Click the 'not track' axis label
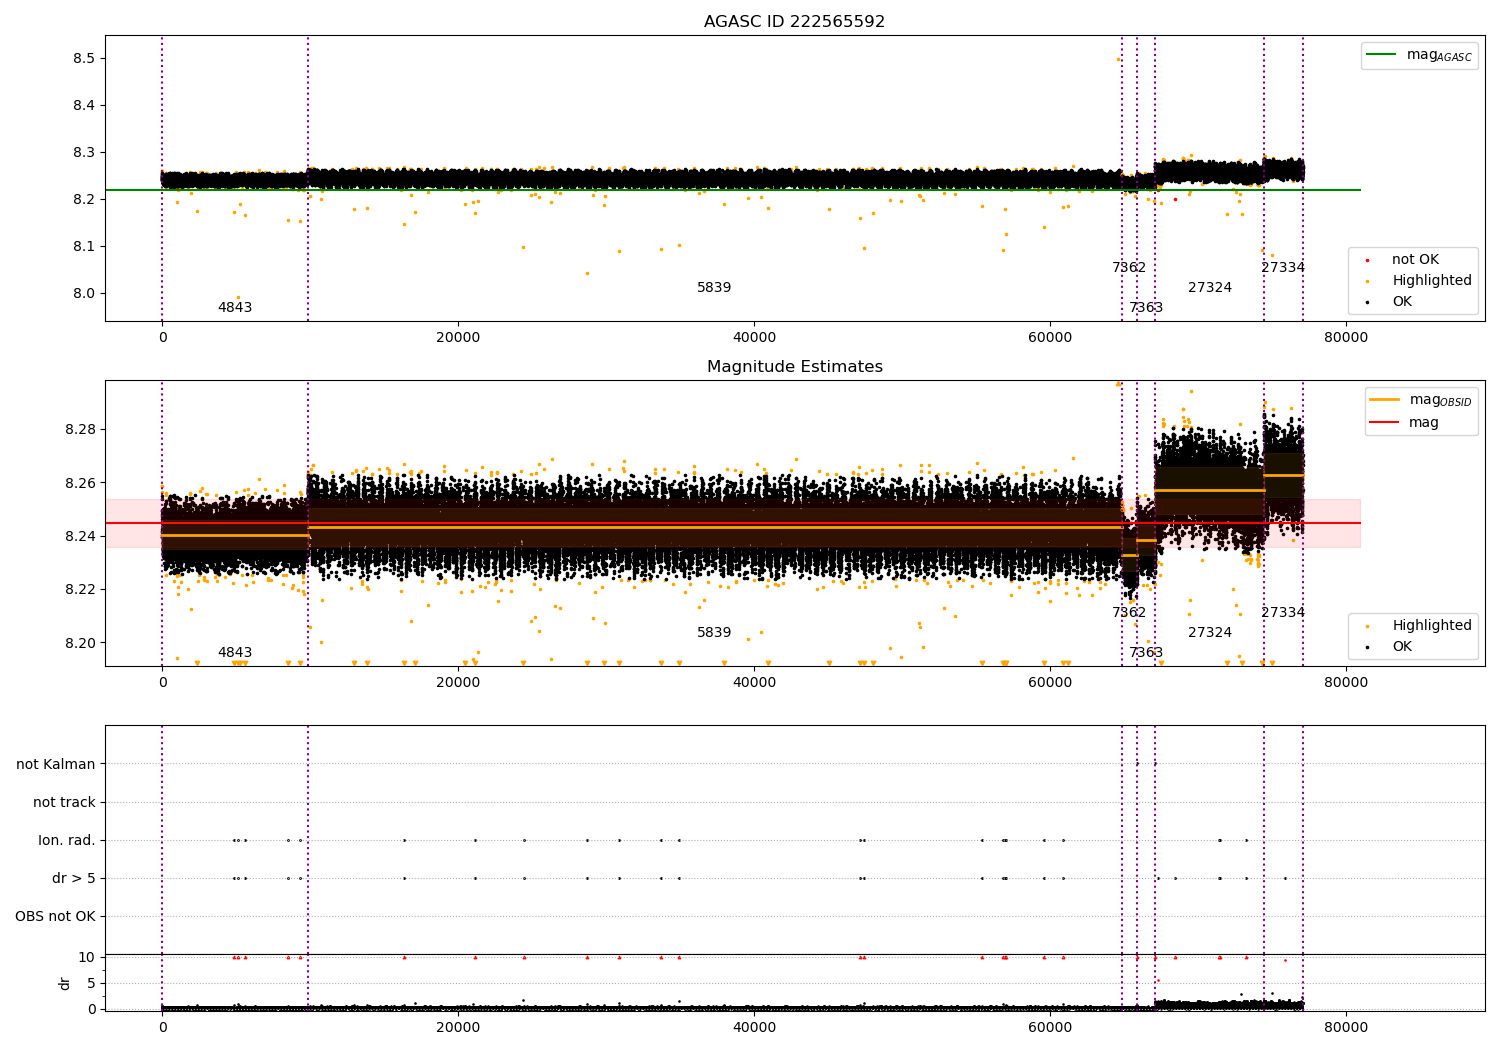This screenshot has width=1500, height=1050. pos(64,803)
